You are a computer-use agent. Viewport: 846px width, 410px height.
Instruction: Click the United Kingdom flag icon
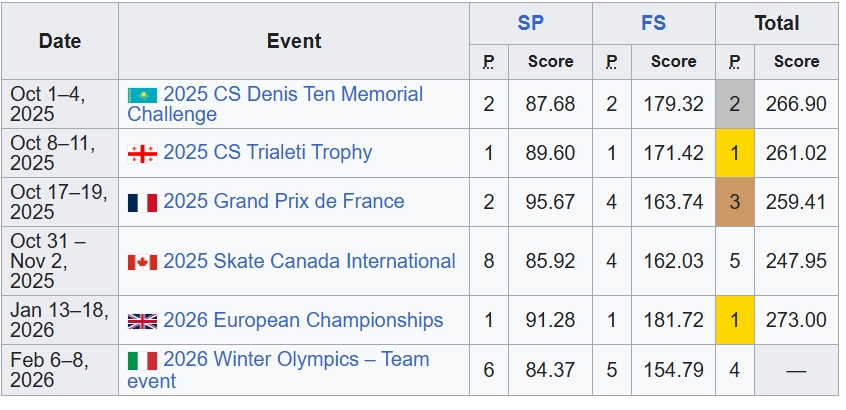[x=142, y=321]
